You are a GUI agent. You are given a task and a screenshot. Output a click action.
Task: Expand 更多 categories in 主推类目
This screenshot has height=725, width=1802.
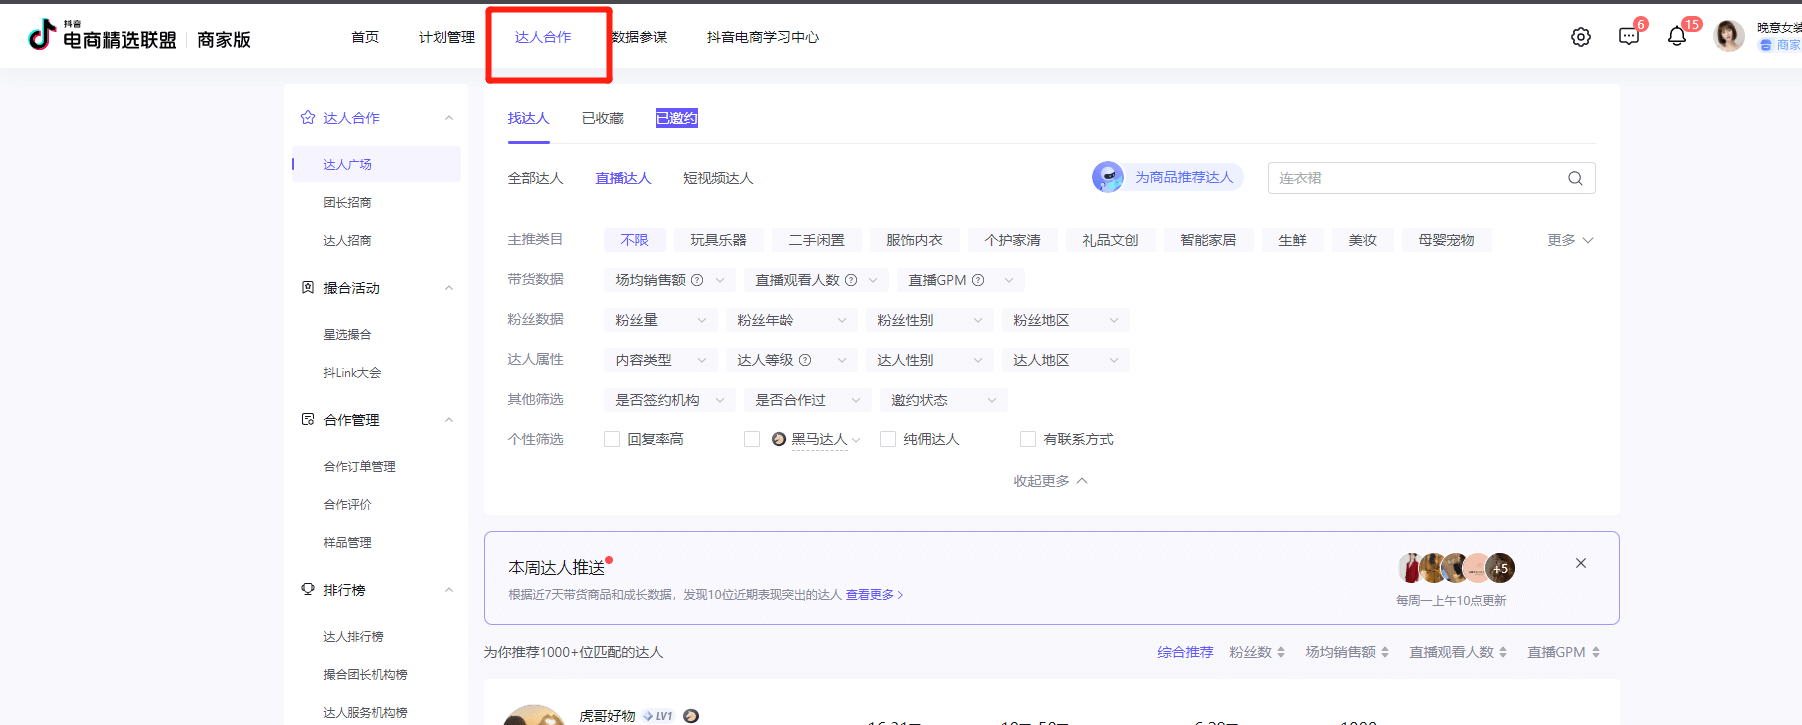pos(1570,240)
